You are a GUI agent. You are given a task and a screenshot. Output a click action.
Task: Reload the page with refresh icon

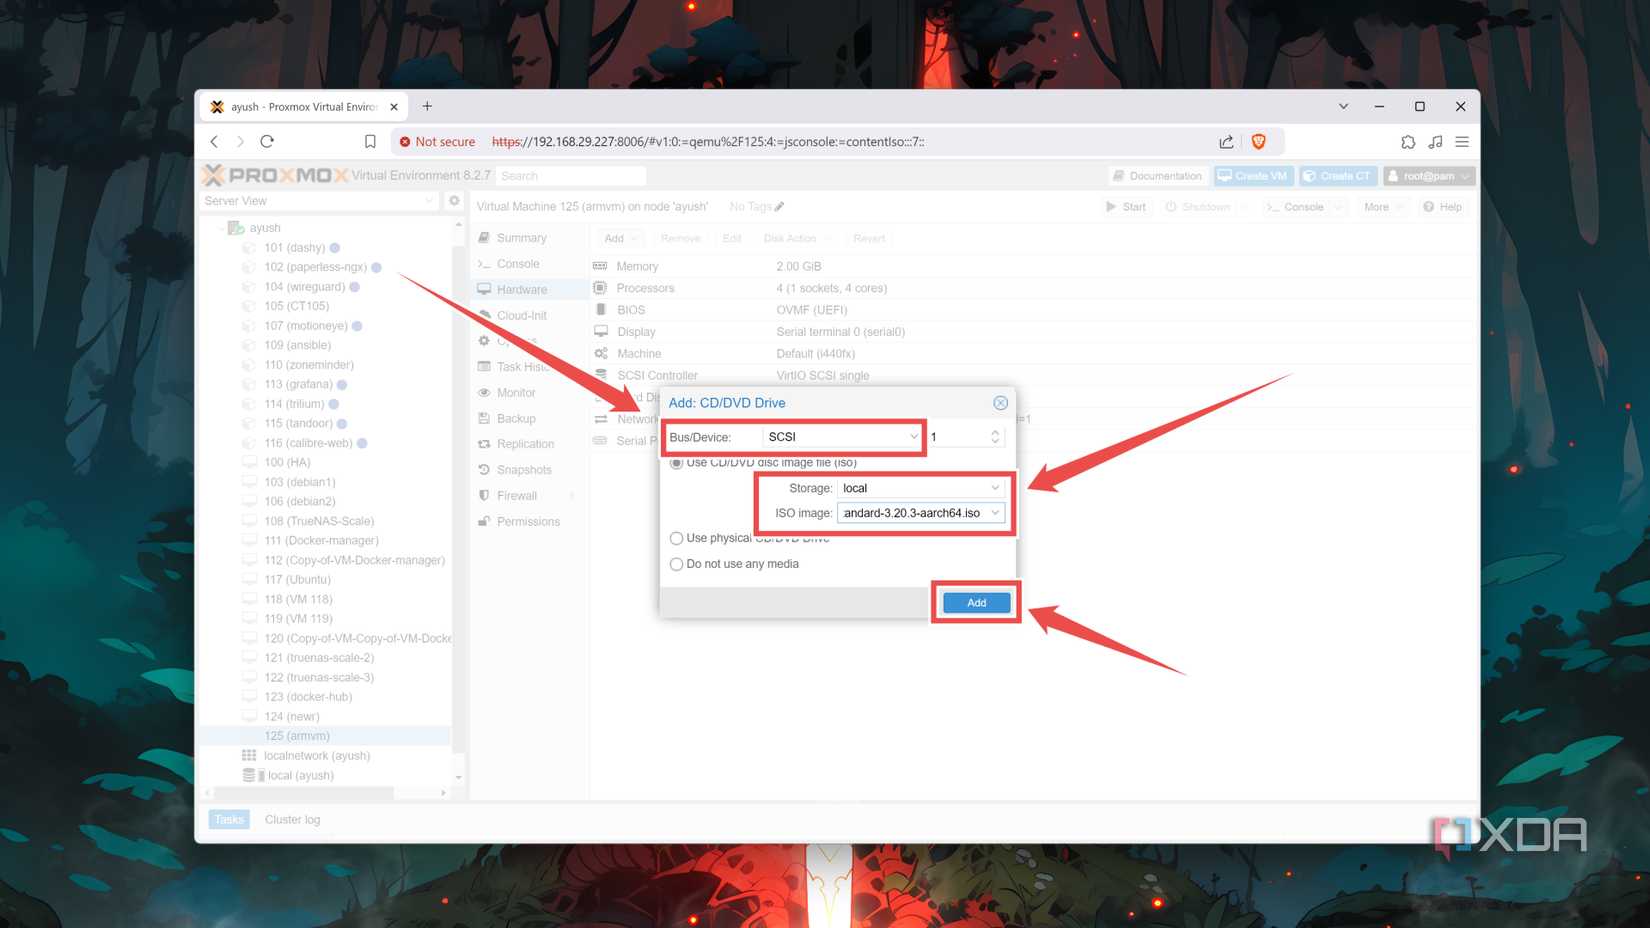pos(267,142)
